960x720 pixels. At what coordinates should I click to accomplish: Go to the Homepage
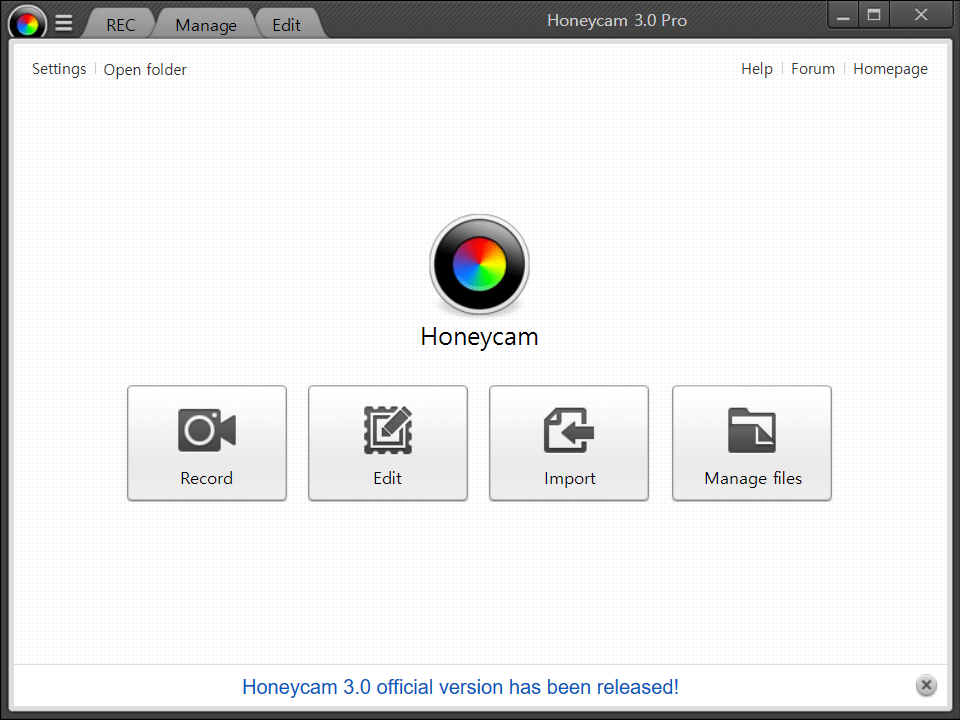tap(890, 69)
